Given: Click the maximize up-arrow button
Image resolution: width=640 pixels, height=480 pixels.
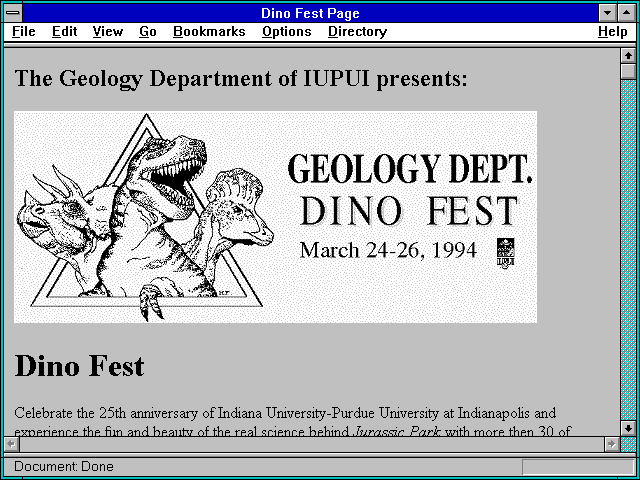Looking at the screenshot, I should 627,13.
